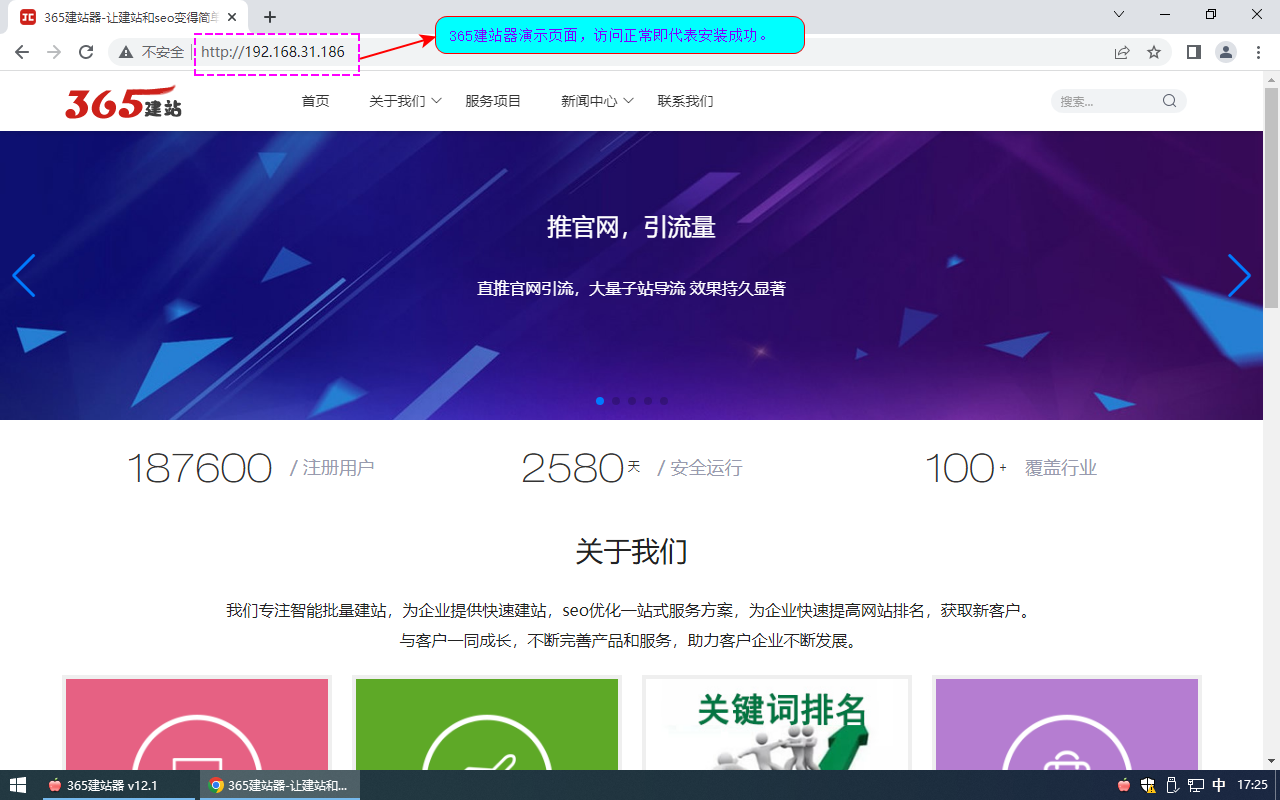The height and width of the screenshot is (800, 1280).
Task: Click the scrollbar down arrow
Action: click(1271, 761)
